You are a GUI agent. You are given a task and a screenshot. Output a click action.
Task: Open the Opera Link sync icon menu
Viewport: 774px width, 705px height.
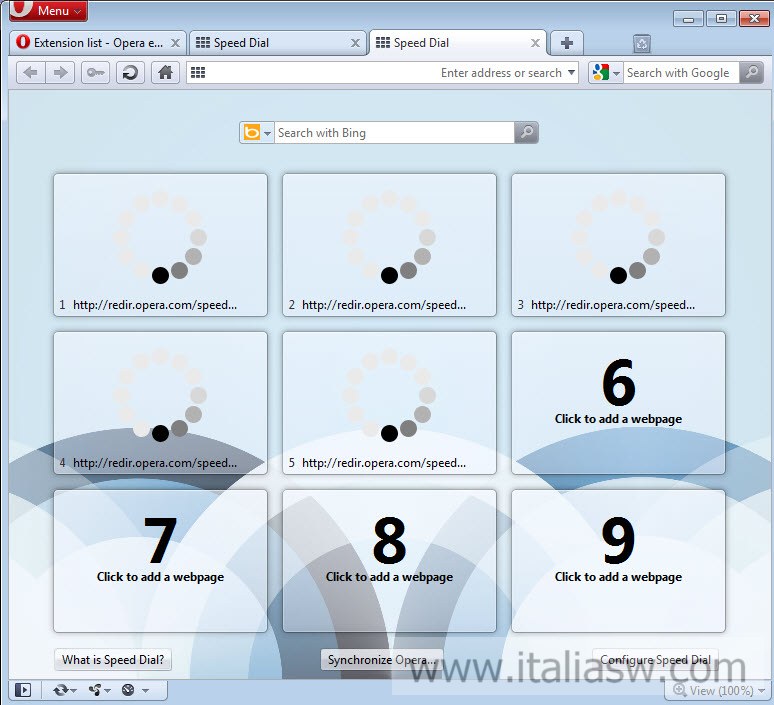[65, 690]
